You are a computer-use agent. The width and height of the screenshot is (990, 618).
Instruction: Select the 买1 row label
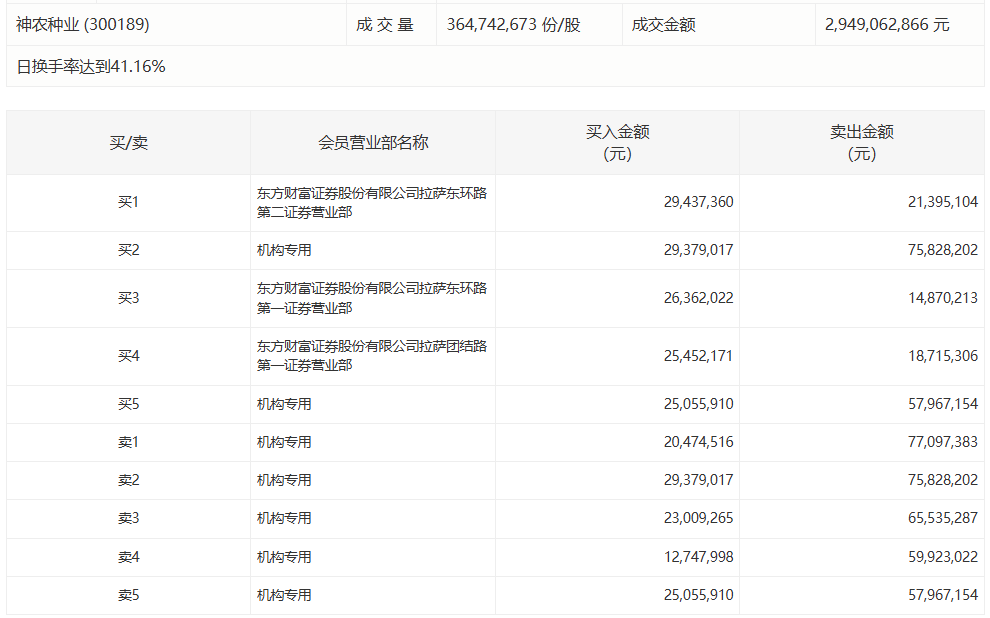(128, 203)
